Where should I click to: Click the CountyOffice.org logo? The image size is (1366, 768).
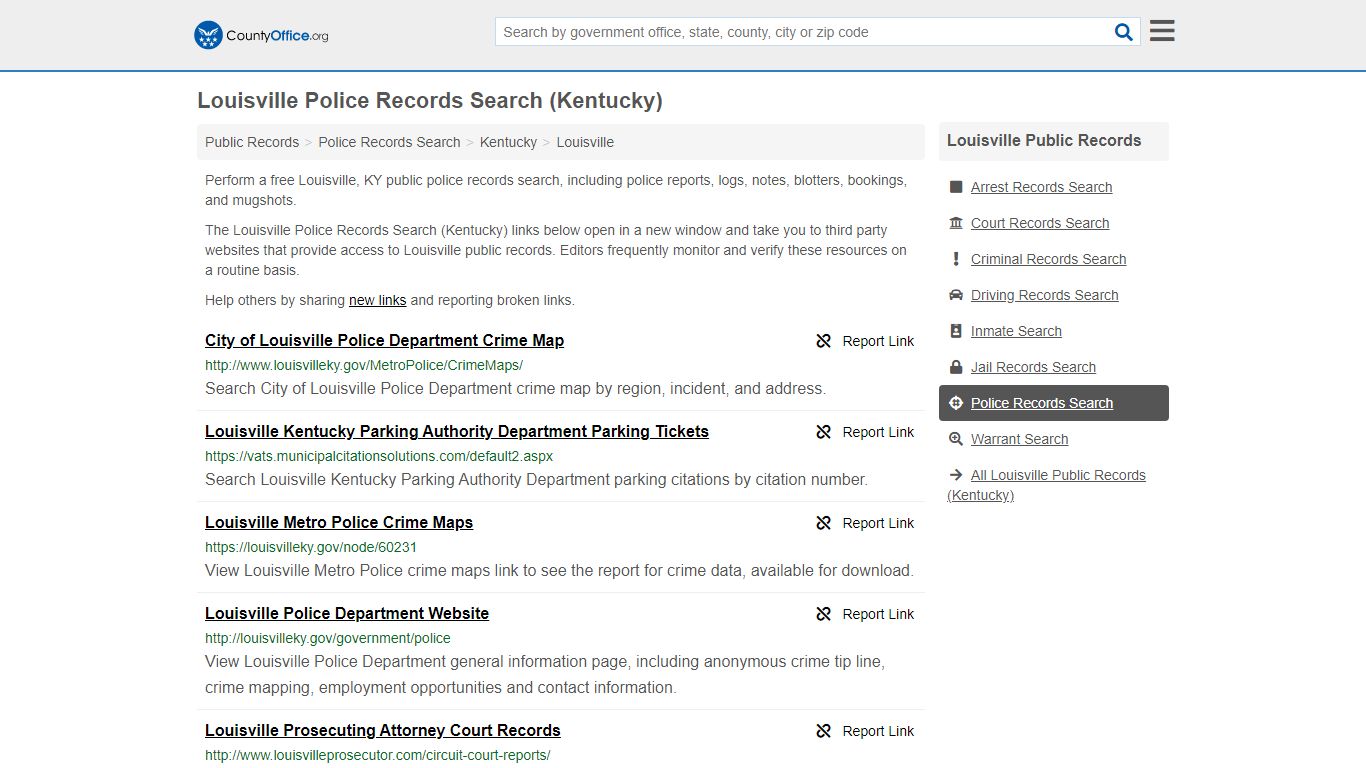click(x=261, y=35)
